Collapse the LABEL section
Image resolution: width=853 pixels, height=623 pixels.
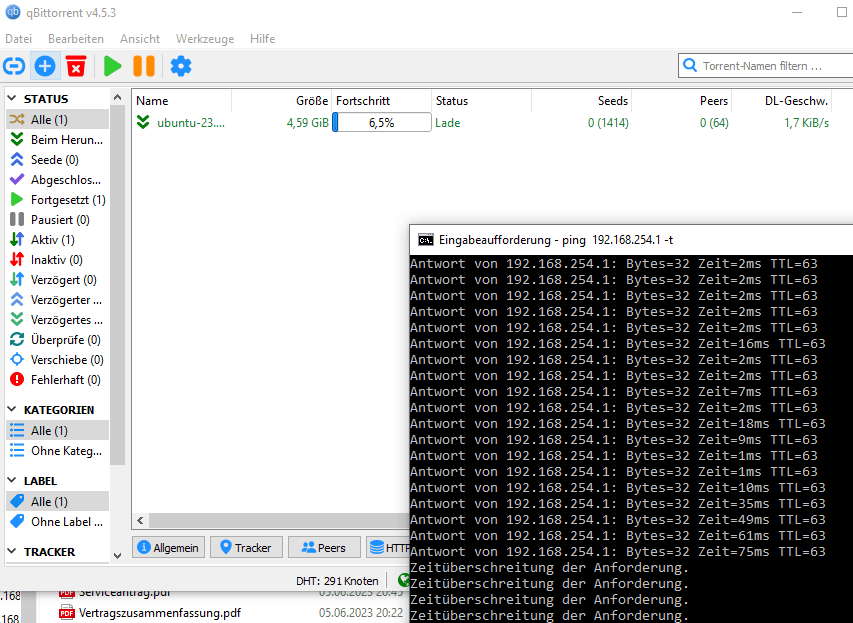[x=13, y=481]
